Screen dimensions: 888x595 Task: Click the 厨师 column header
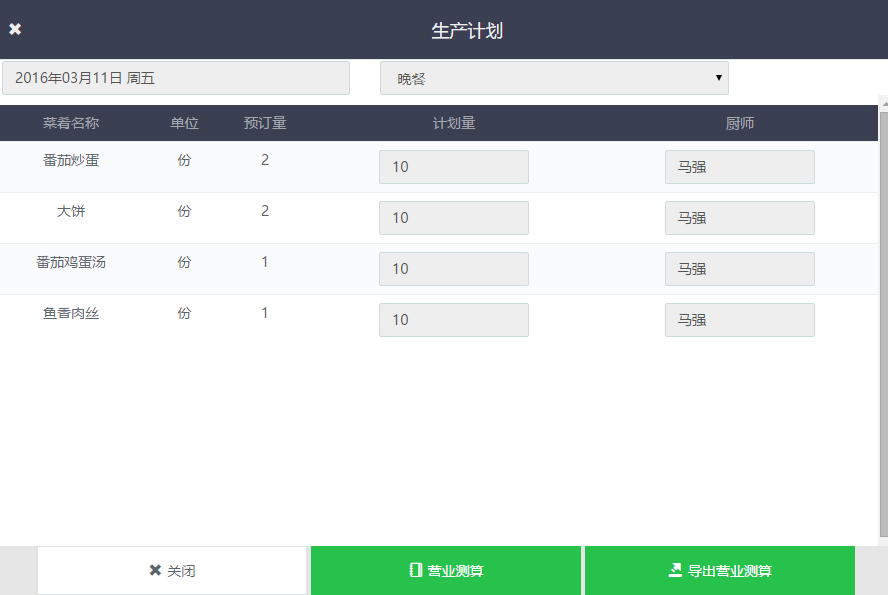740,123
